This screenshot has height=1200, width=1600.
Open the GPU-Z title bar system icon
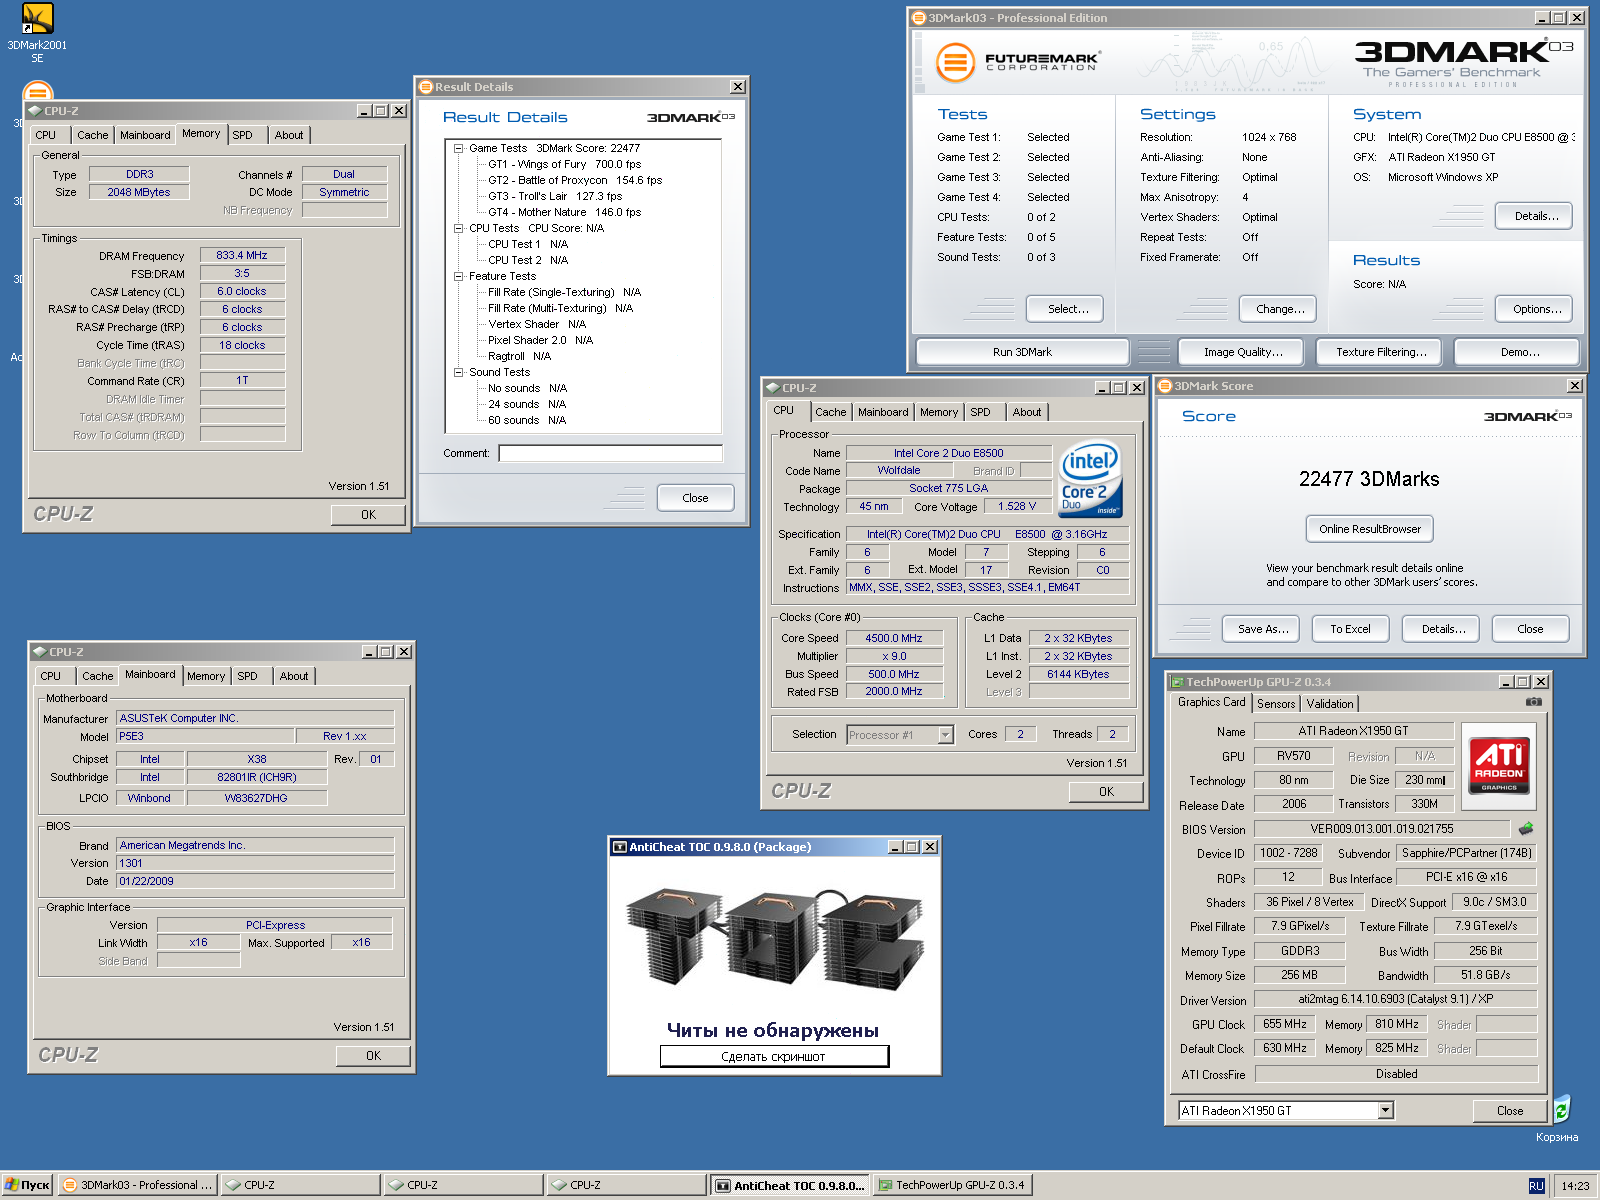[x=1176, y=682]
